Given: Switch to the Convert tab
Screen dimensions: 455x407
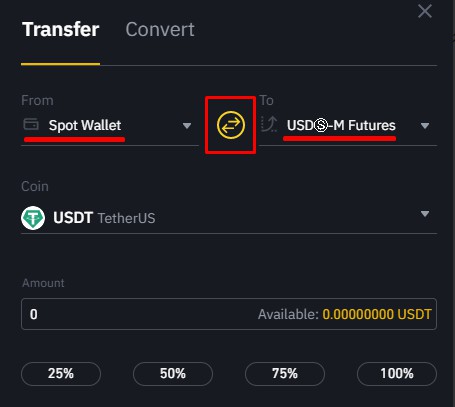Looking at the screenshot, I should pyautogui.click(x=160, y=29).
